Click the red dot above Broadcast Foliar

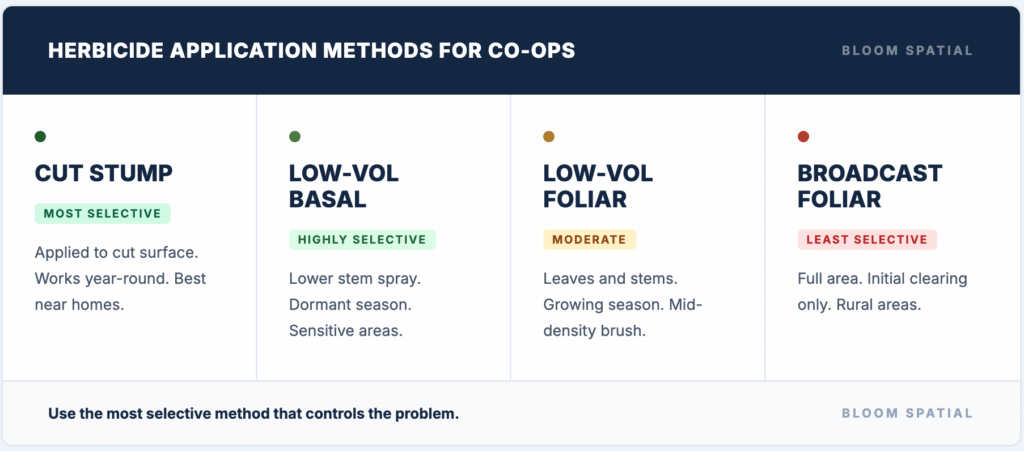tap(803, 137)
